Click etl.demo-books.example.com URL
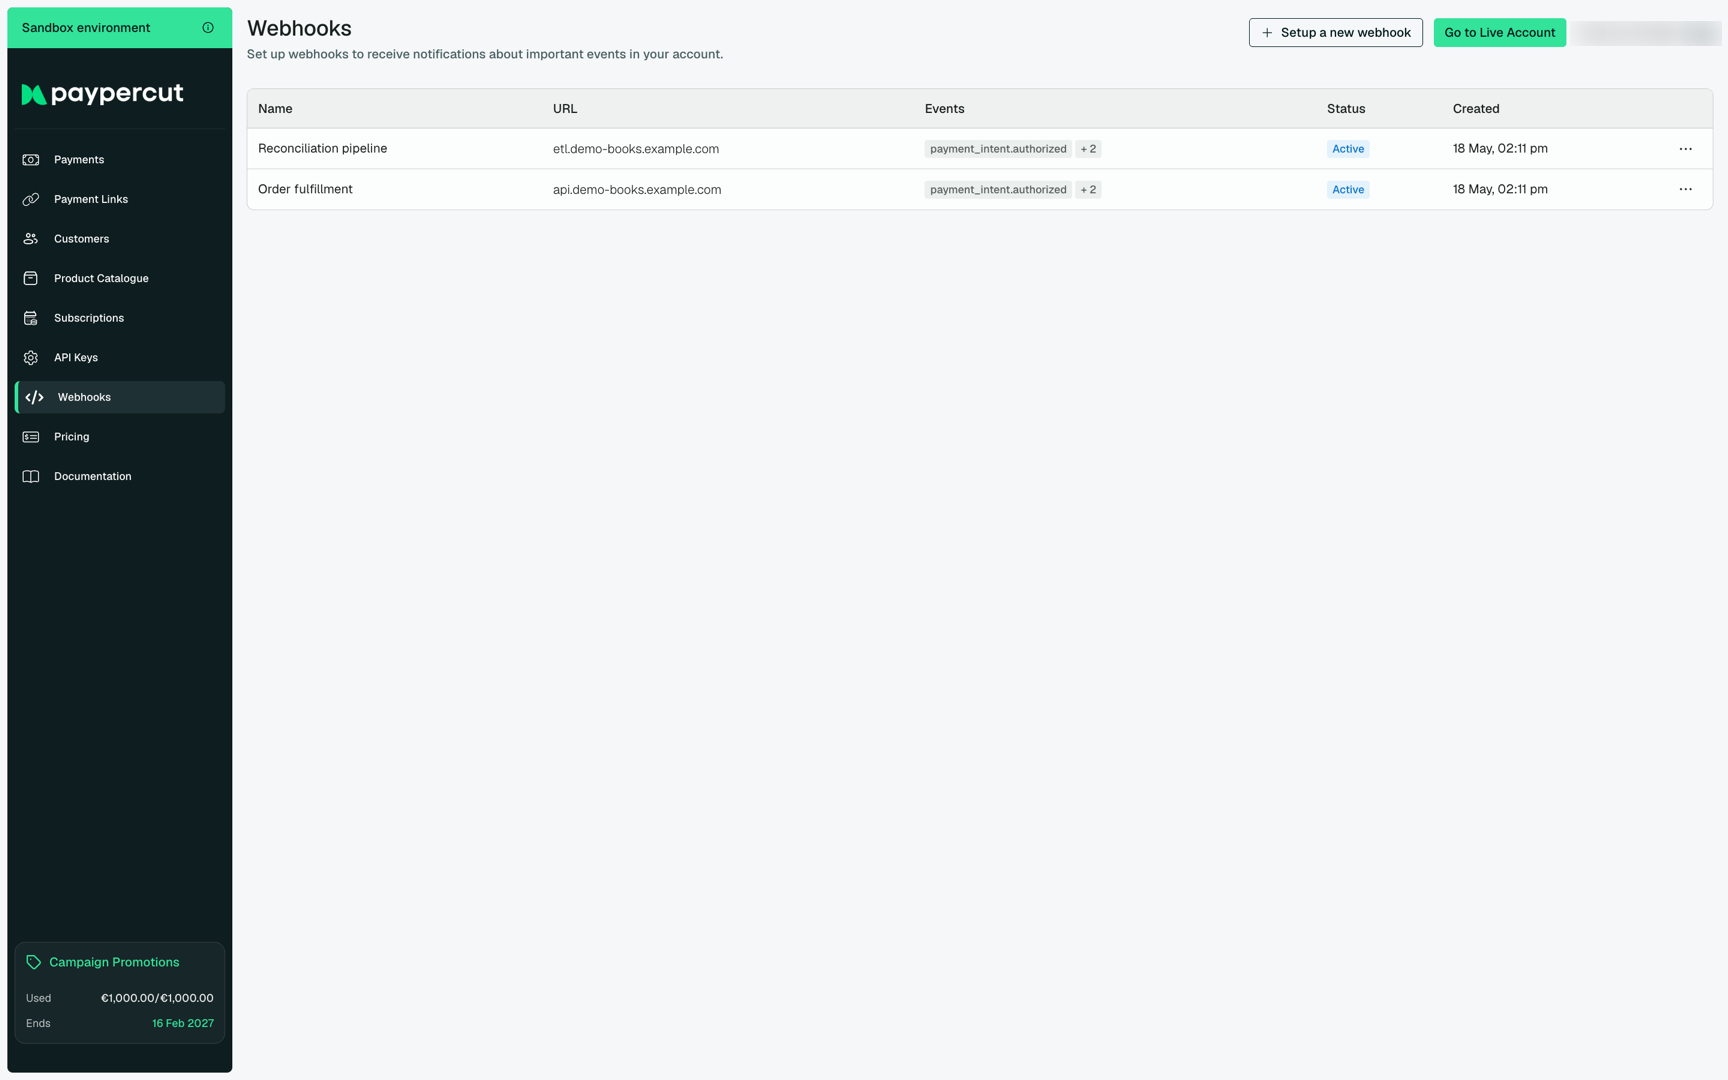1728x1080 pixels. 636,149
